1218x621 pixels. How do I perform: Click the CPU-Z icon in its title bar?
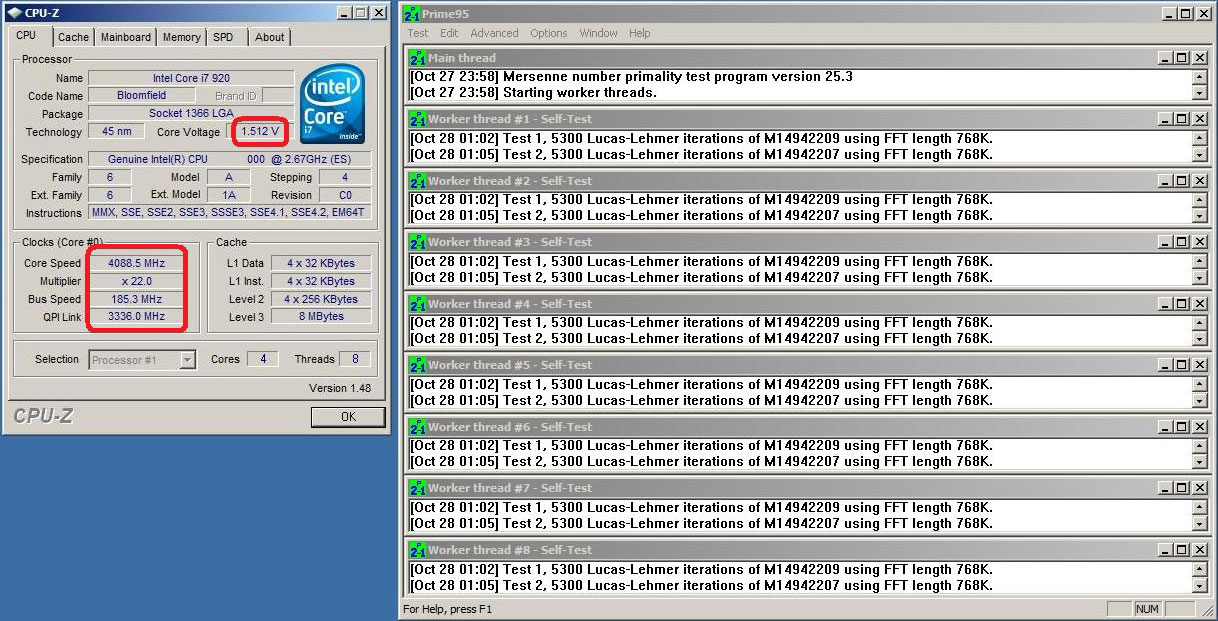tap(14, 13)
